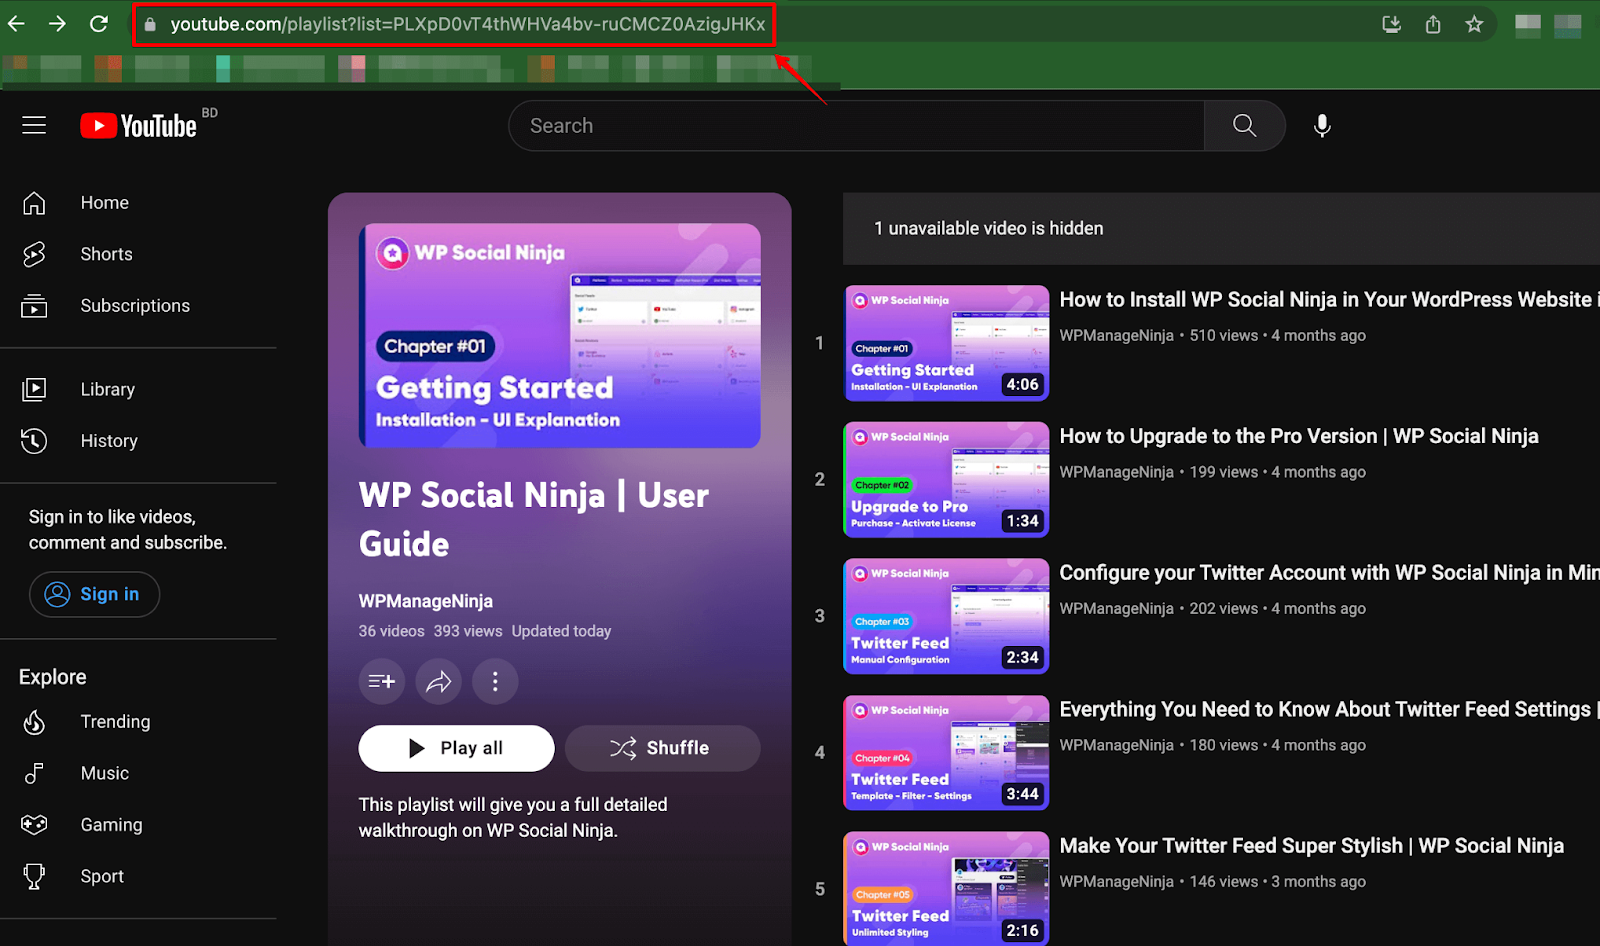This screenshot has width=1600, height=946.
Task: Click WPManageNinja channel under the 199 views video
Action: click(x=1117, y=472)
